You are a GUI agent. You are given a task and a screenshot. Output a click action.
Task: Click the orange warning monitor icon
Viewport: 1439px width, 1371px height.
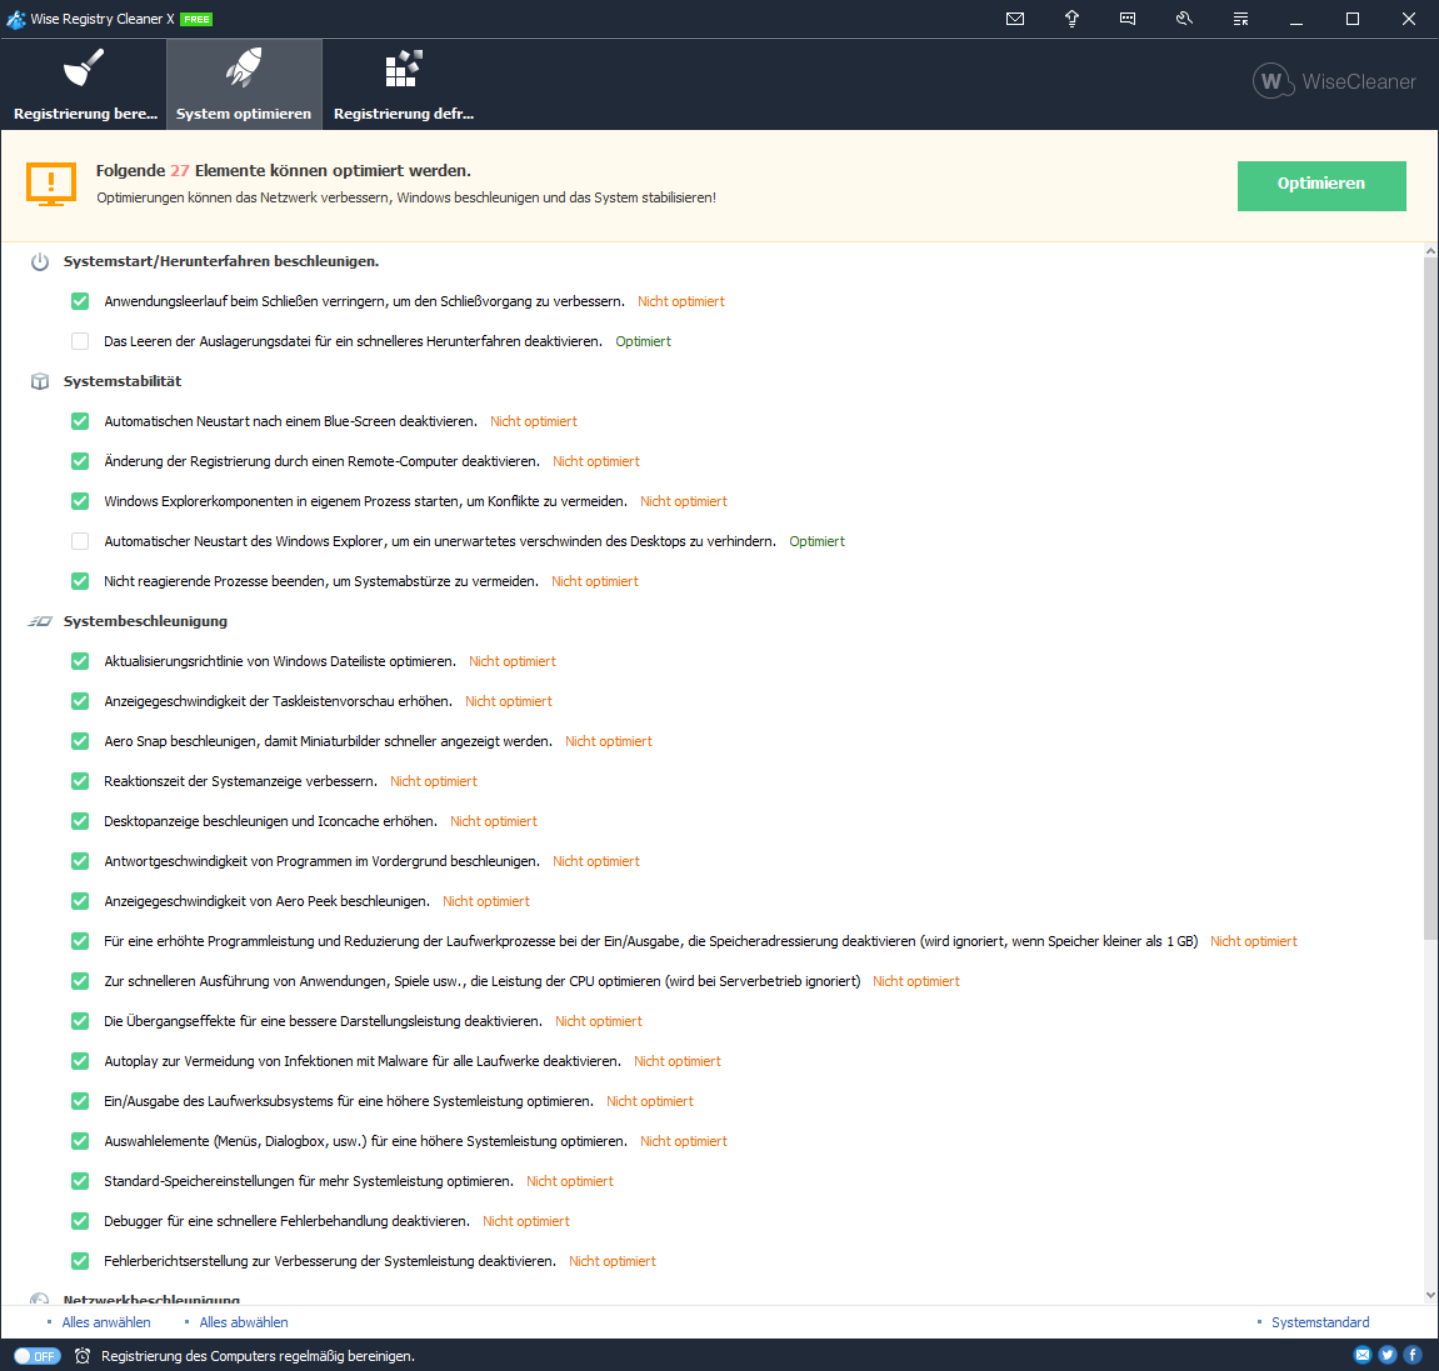[x=51, y=184]
